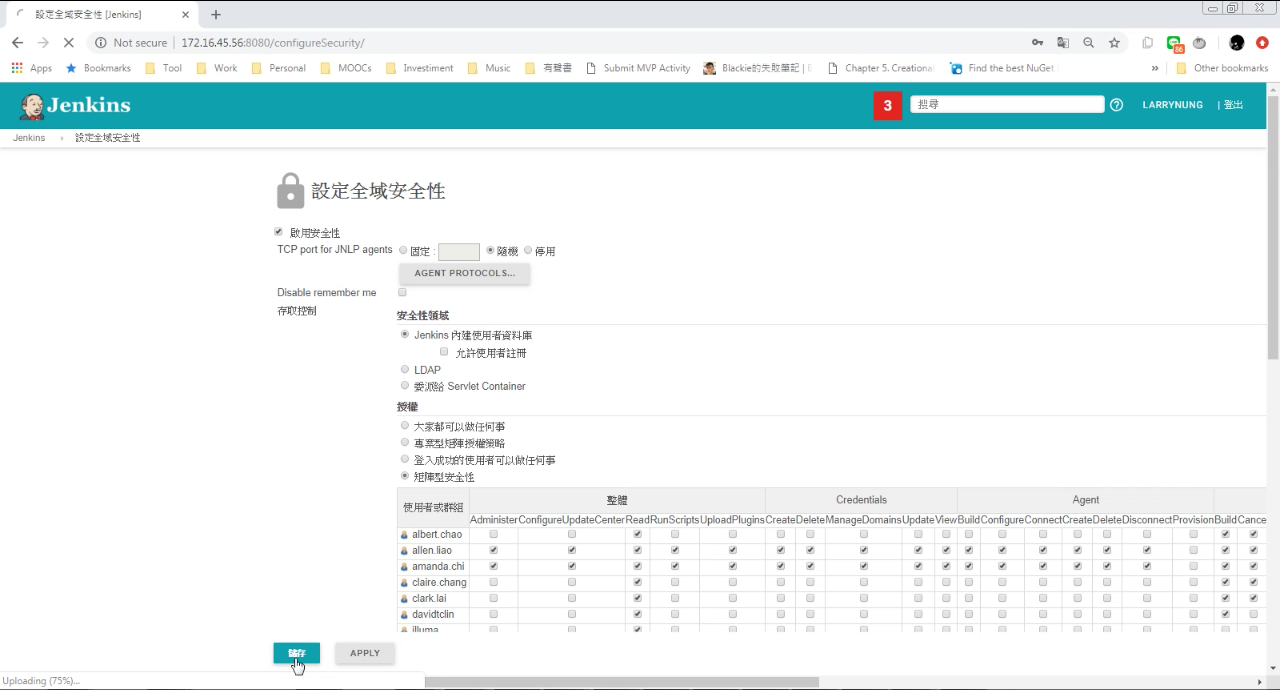Open the Investiment bookmarks folder
The image size is (1280, 690).
(419, 68)
